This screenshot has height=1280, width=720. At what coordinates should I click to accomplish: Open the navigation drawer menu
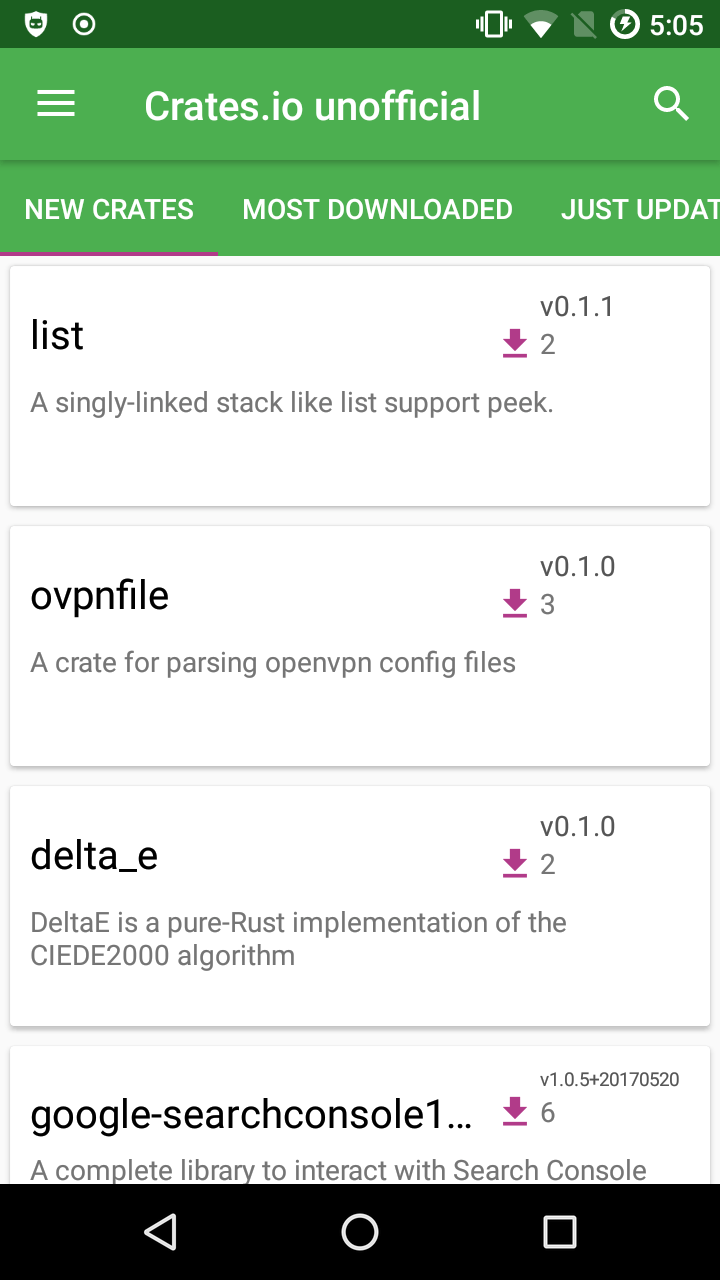(55, 103)
